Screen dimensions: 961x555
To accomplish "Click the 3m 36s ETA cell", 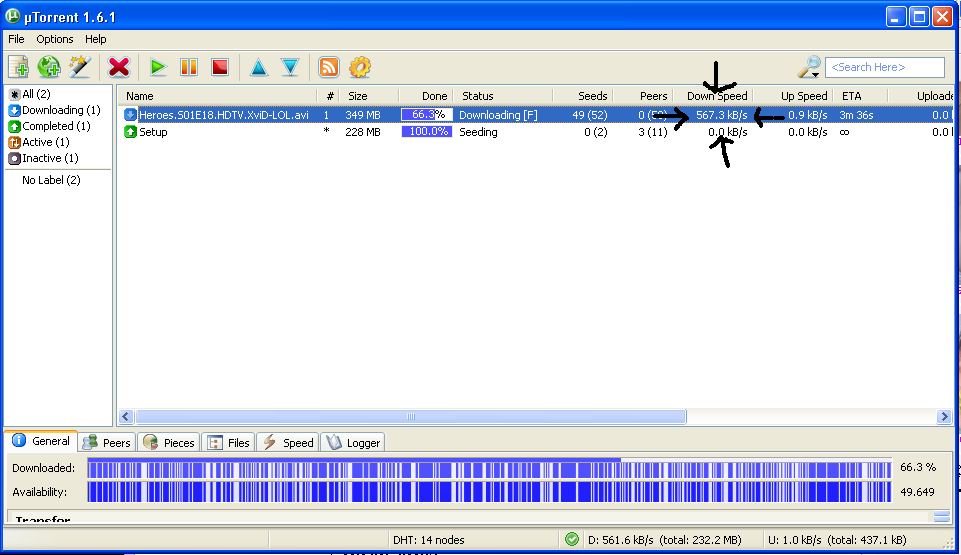I will point(856,115).
